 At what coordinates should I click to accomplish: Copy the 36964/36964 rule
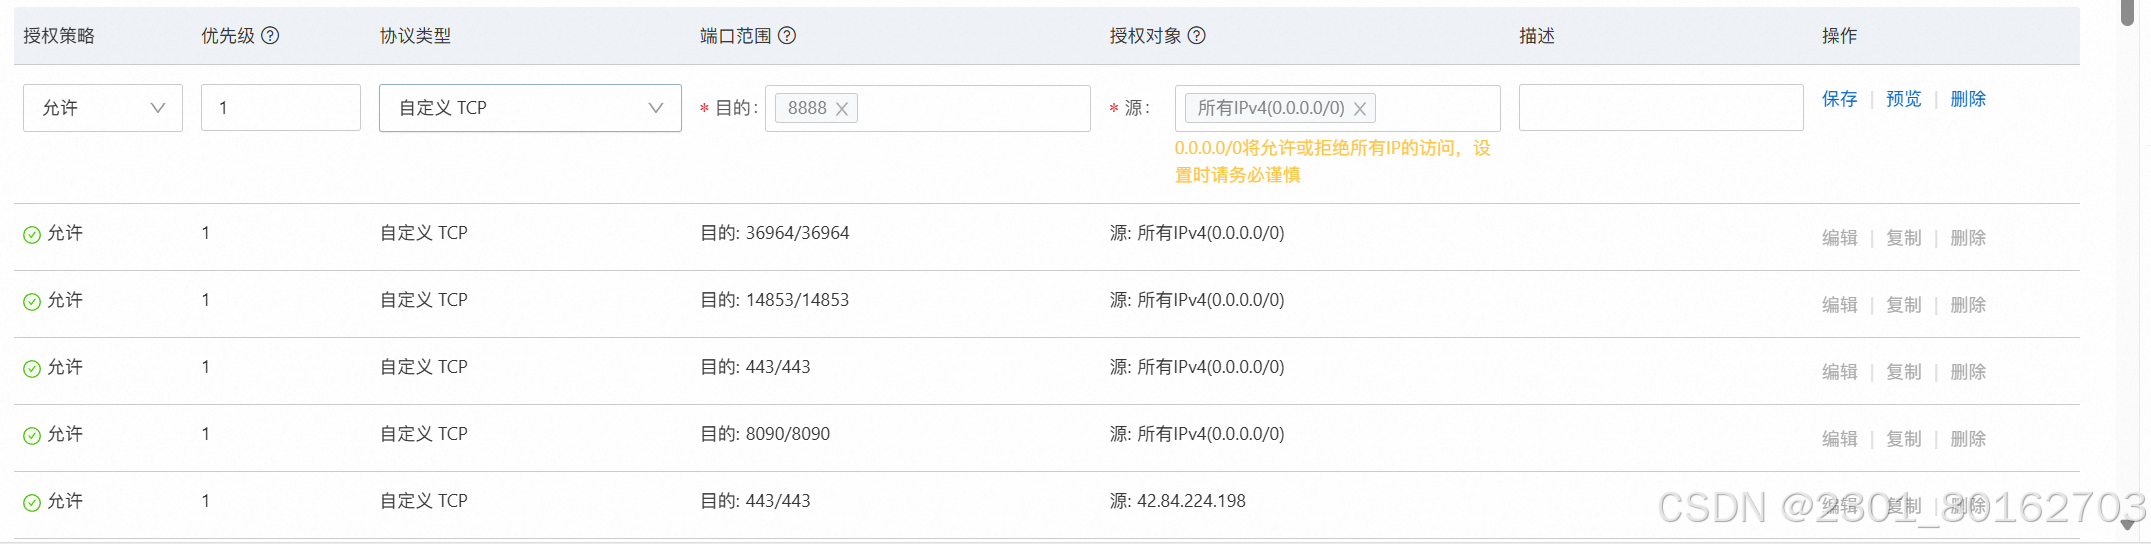pos(1903,238)
